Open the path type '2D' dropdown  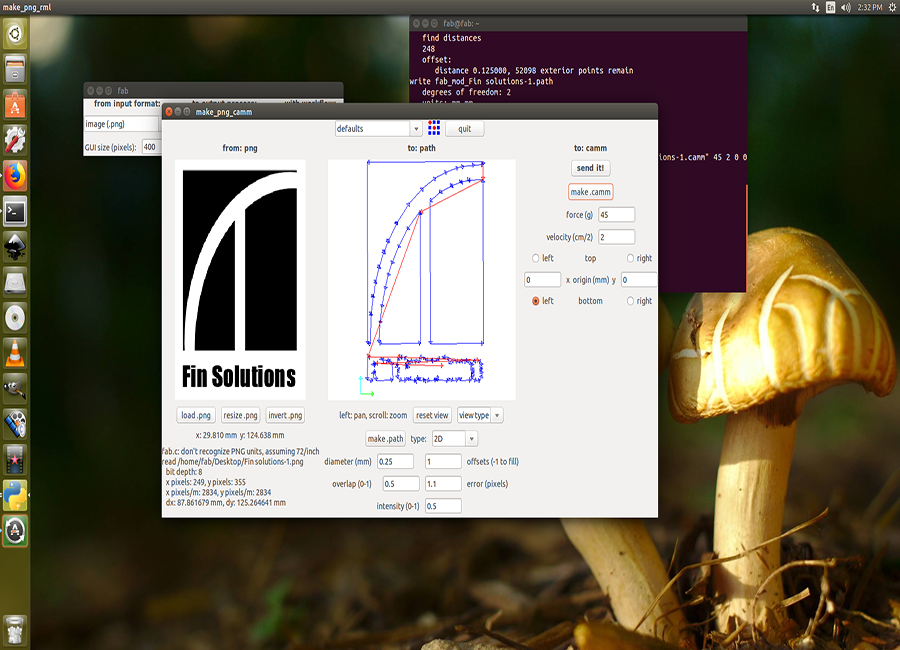pyautogui.click(x=455, y=439)
